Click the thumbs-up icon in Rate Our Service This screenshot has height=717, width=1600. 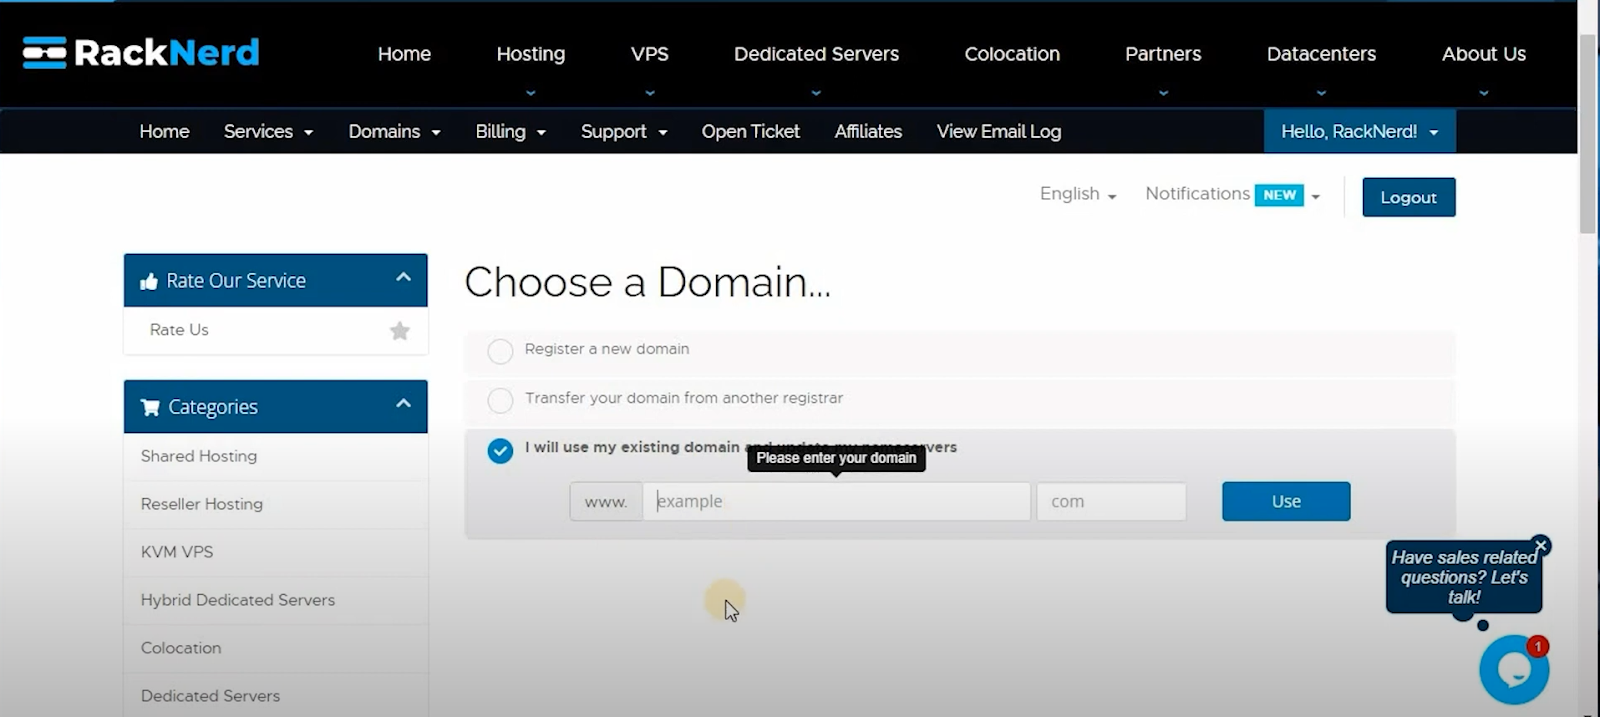coord(149,281)
